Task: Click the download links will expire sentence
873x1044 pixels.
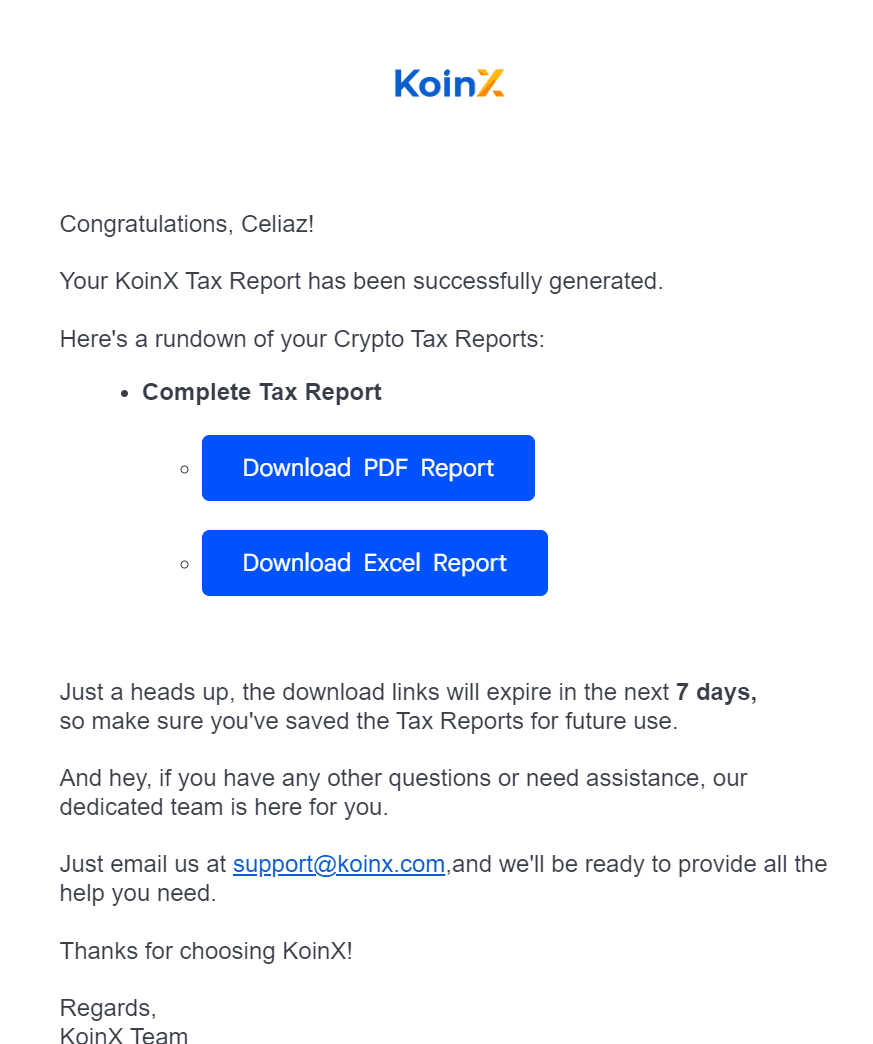Action: [366, 692]
